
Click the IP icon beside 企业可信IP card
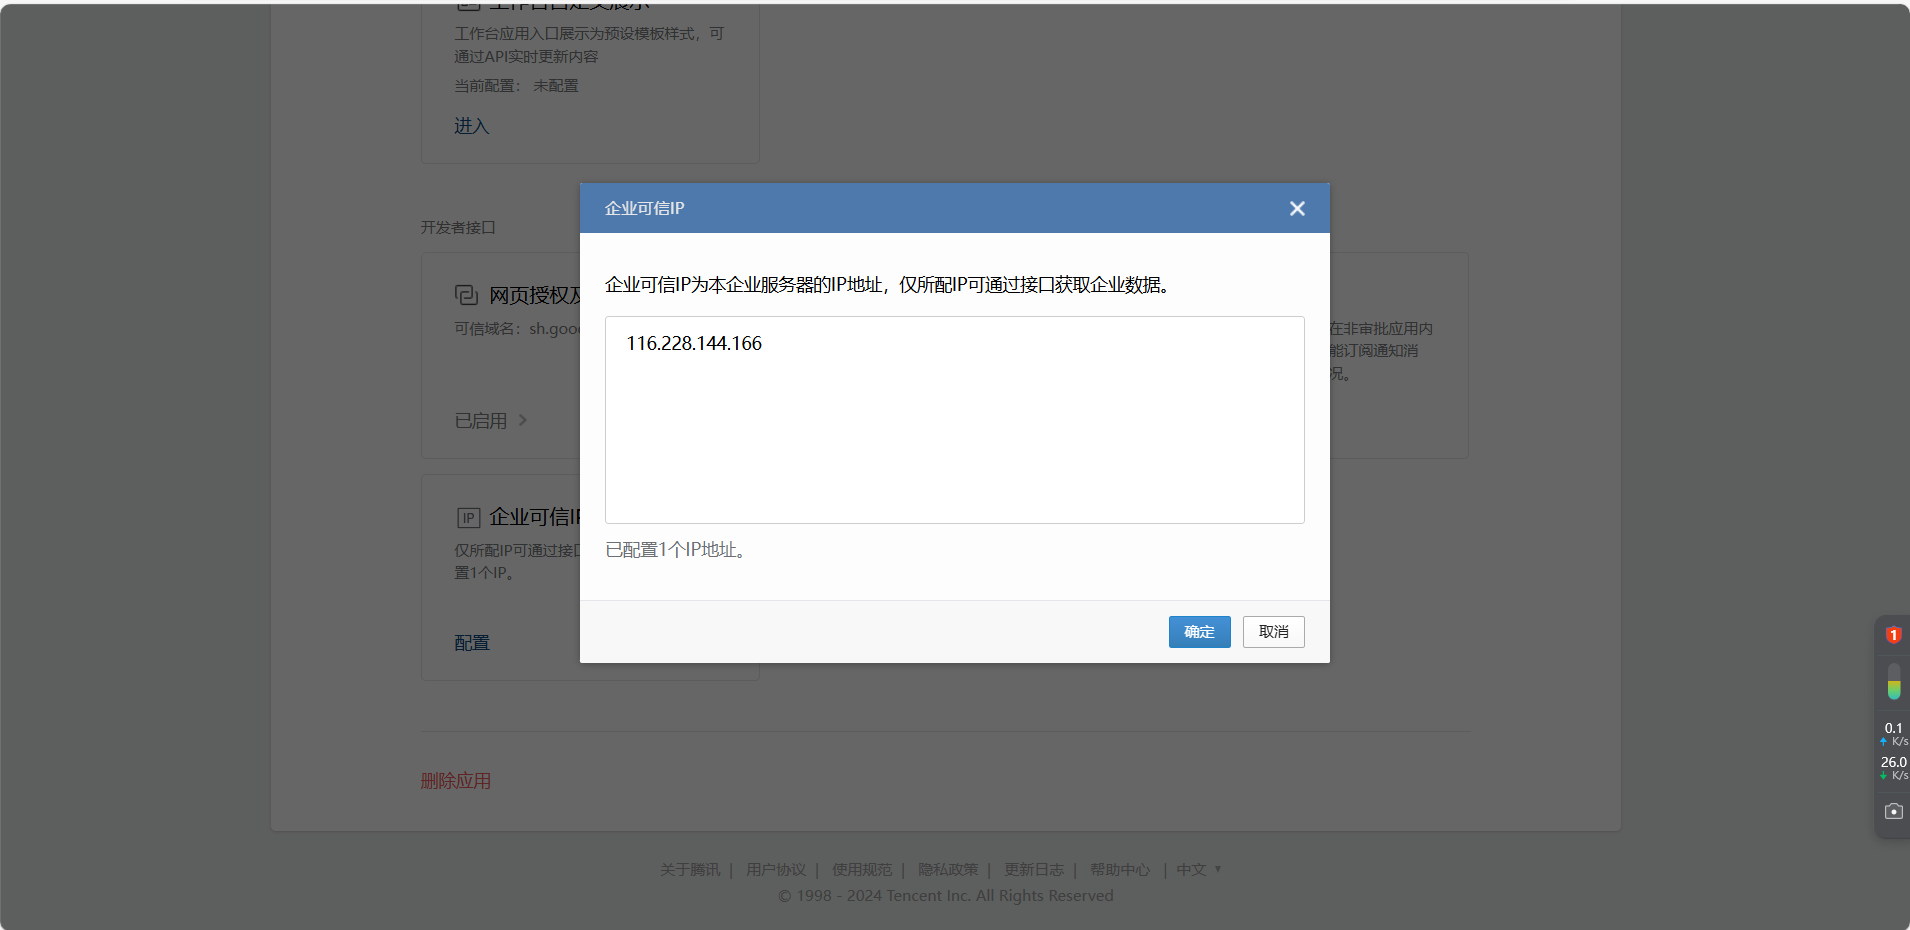468,517
